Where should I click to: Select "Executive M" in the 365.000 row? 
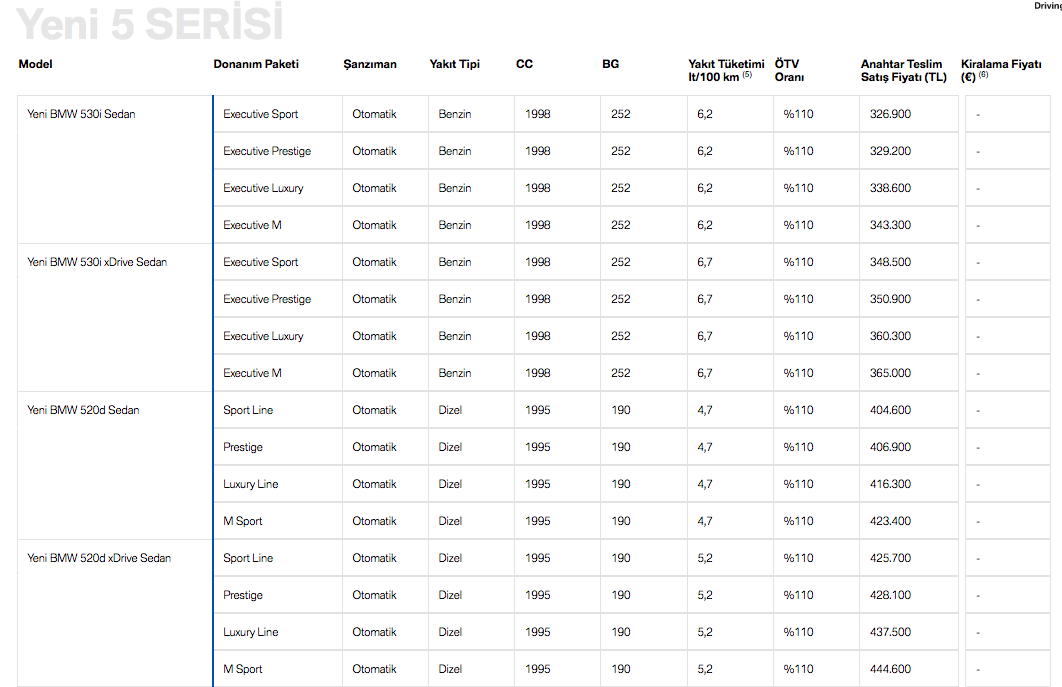click(x=252, y=373)
